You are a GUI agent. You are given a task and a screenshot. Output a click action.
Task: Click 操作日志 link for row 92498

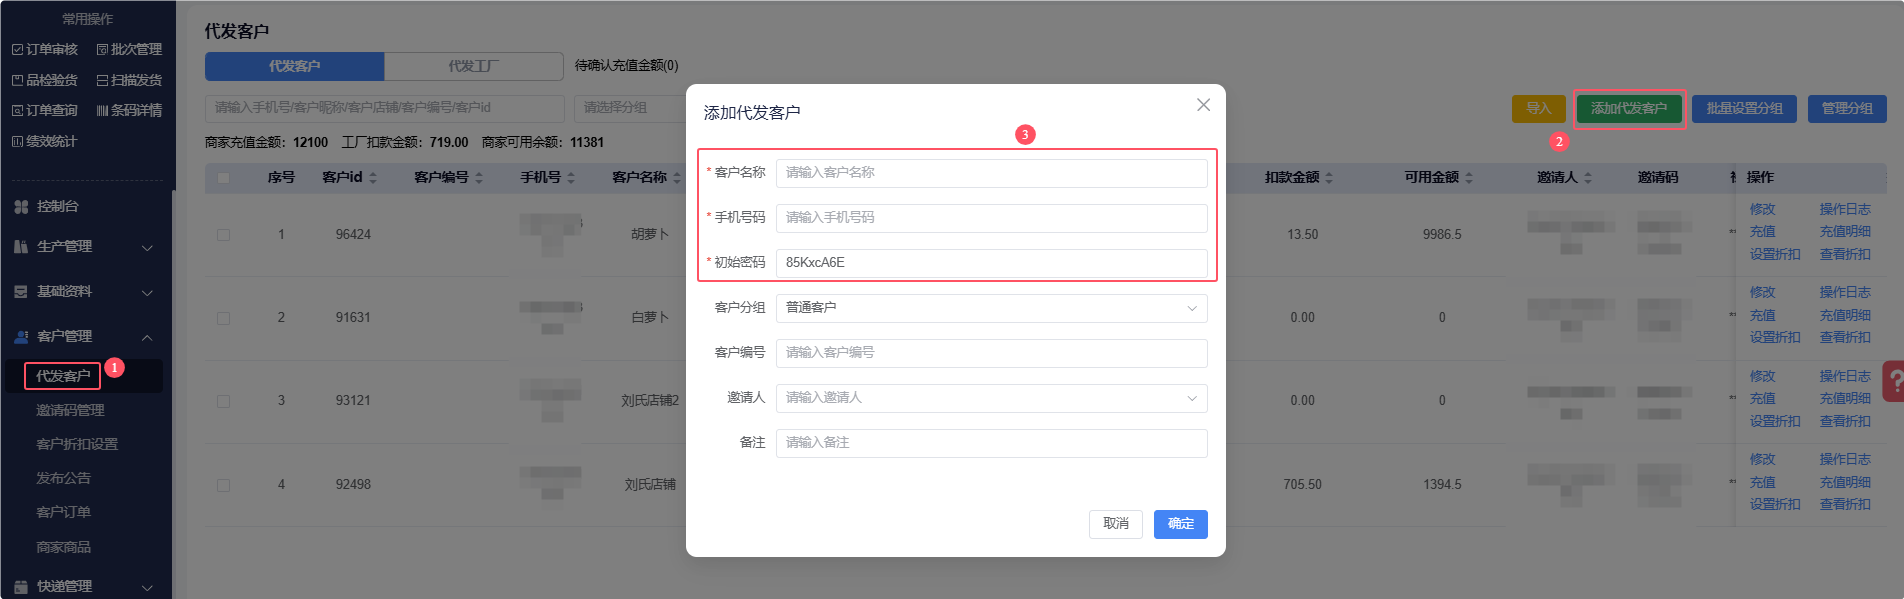pos(1845,459)
